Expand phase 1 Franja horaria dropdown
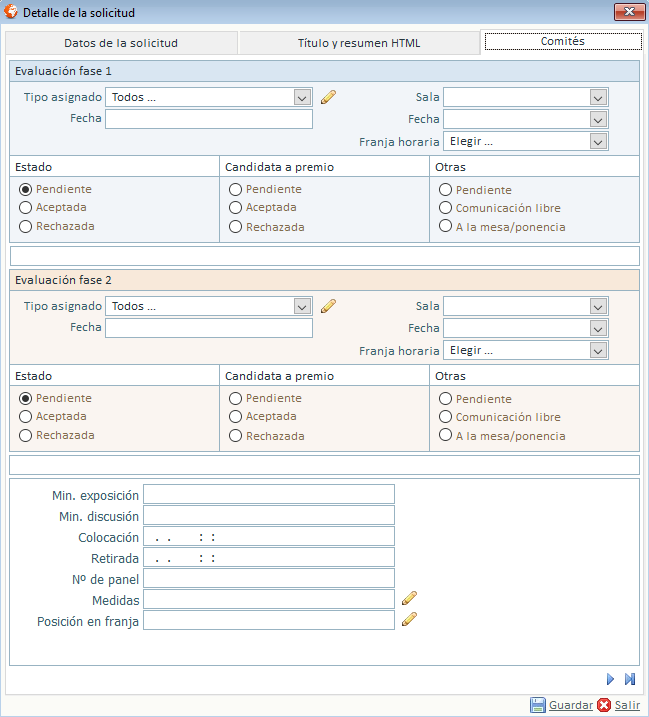This screenshot has width=649, height=717. coord(598,141)
